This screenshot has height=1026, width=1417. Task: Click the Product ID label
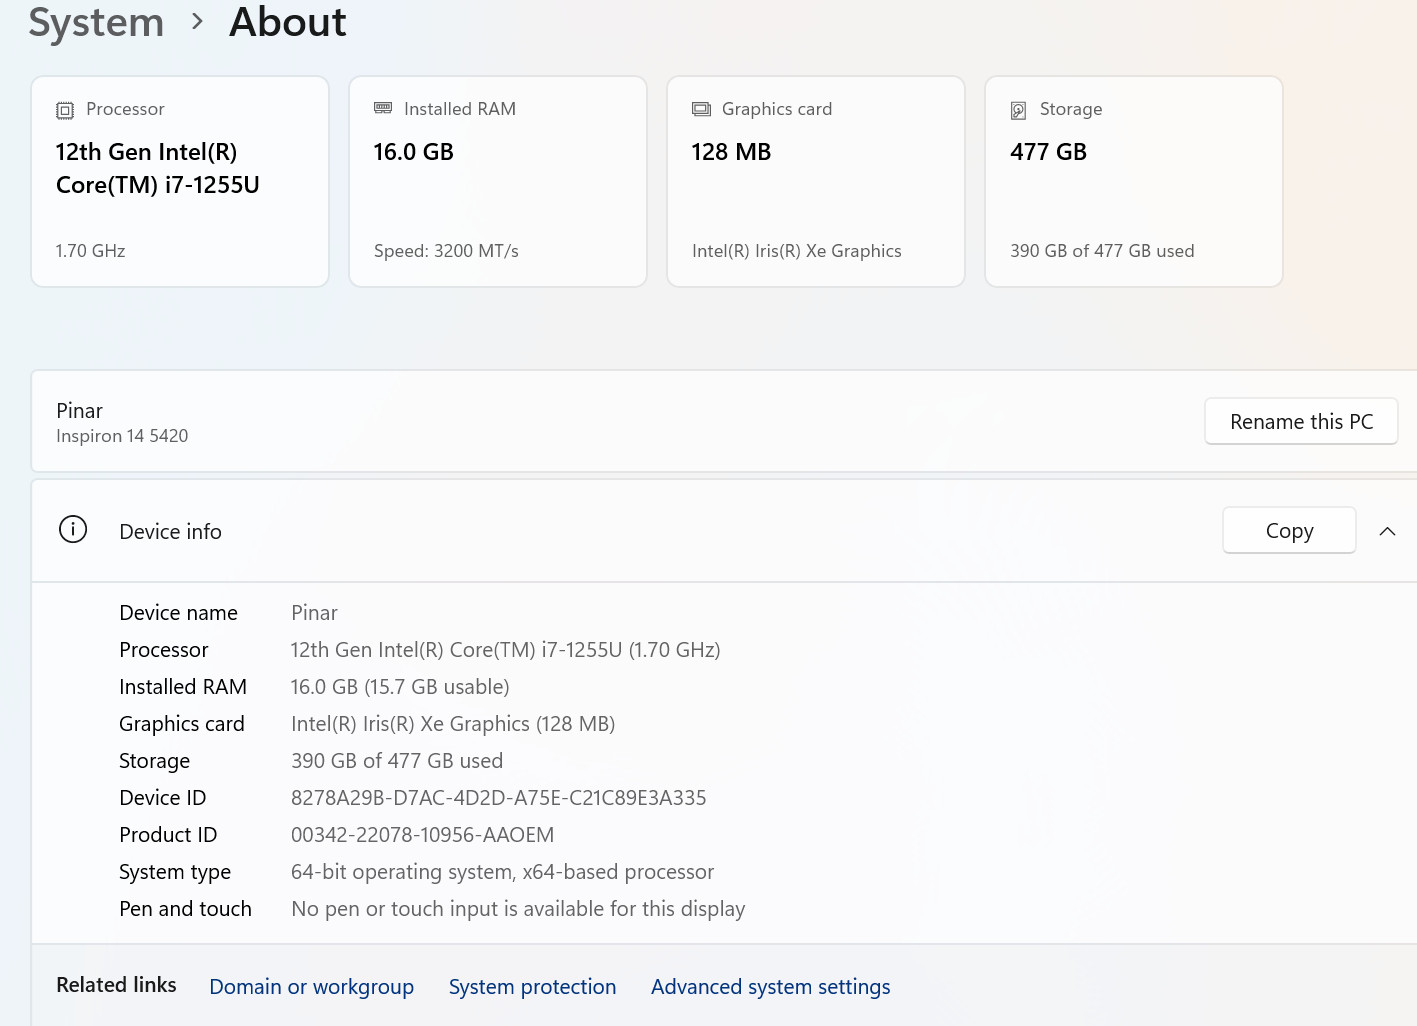[168, 835]
